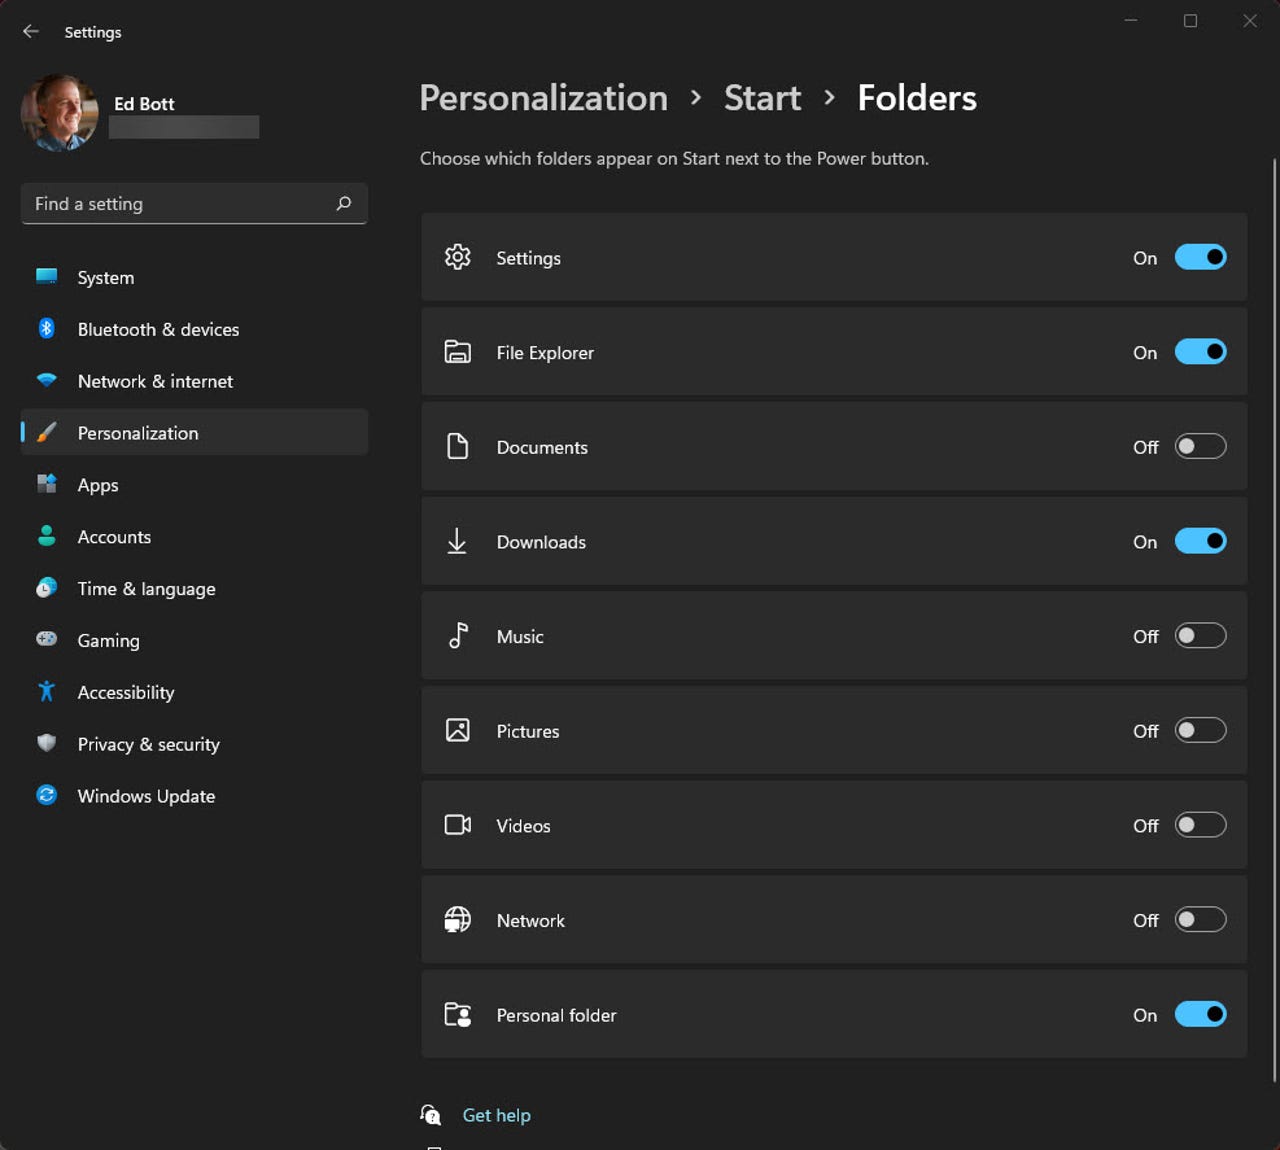Click the vertical scrollbar on the right

tap(1274, 620)
